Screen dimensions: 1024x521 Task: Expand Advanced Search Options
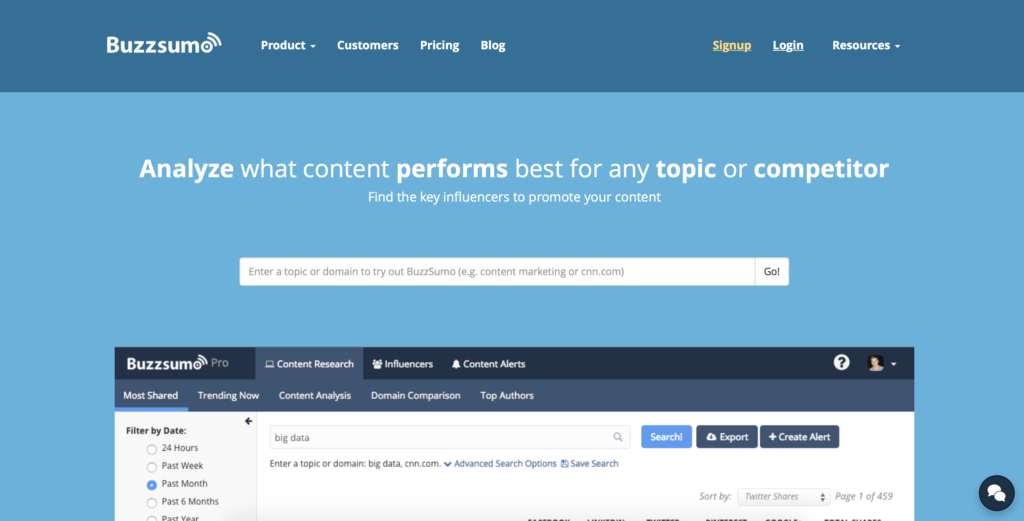pyautogui.click(x=500, y=464)
